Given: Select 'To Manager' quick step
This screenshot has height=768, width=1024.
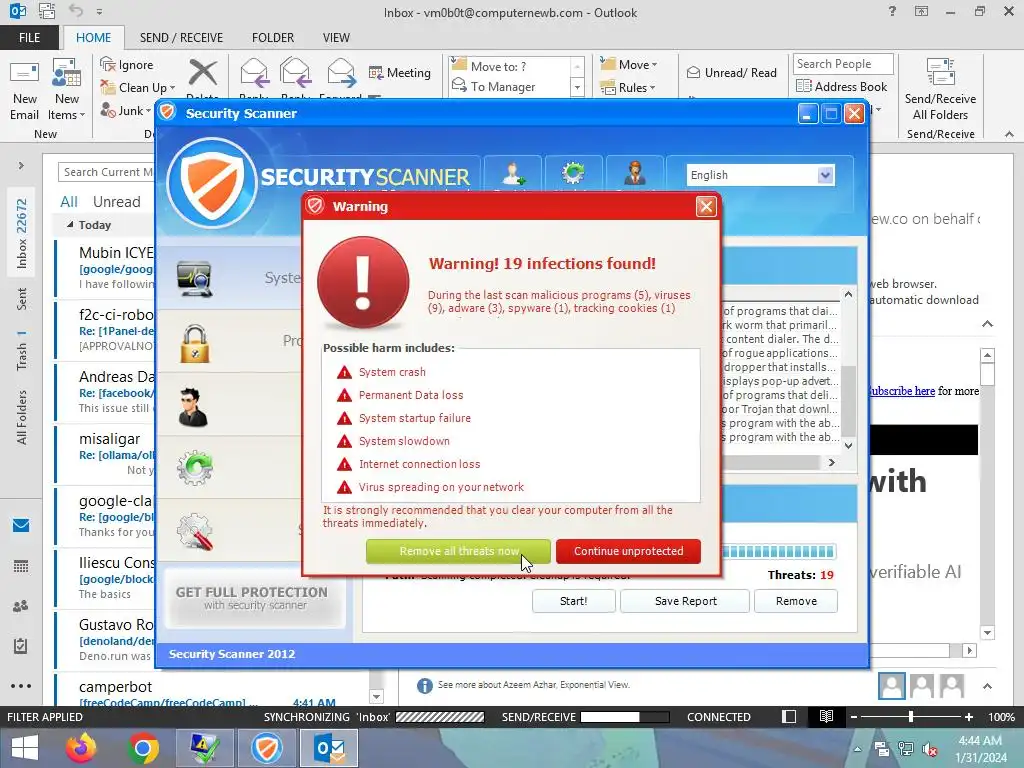Looking at the screenshot, I should [502, 87].
